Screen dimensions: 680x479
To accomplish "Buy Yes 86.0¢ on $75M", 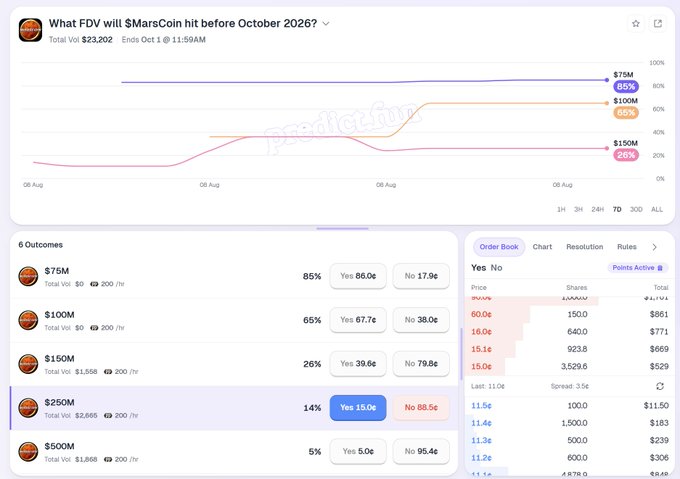I will click(358, 276).
